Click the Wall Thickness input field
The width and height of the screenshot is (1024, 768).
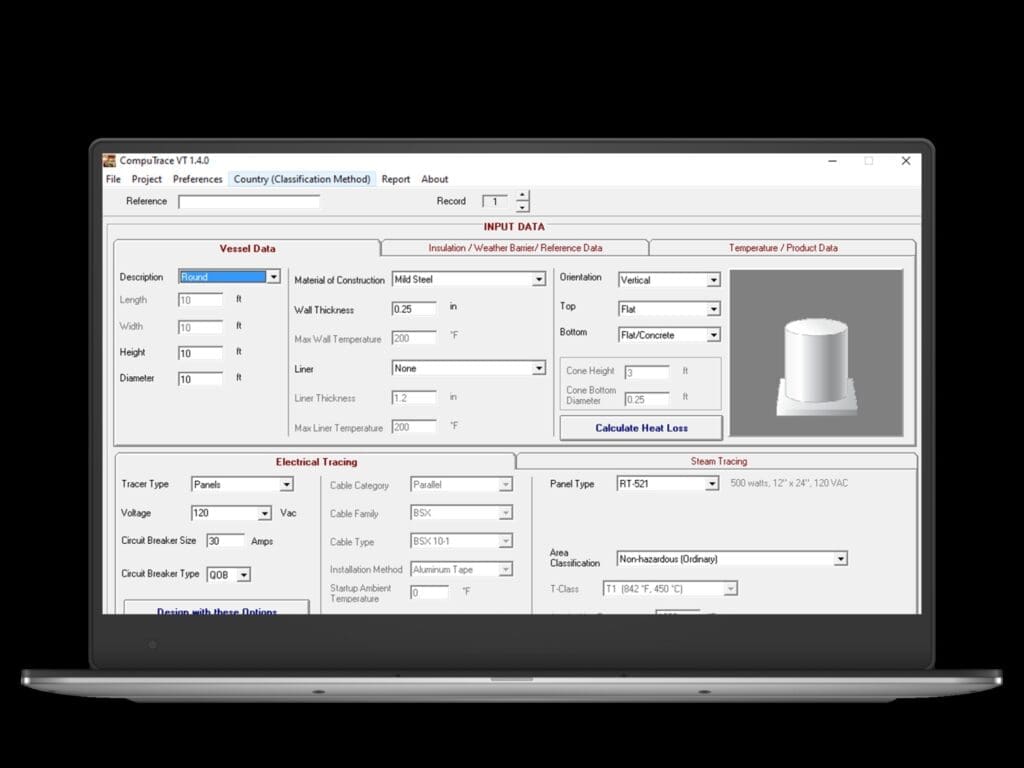414,309
